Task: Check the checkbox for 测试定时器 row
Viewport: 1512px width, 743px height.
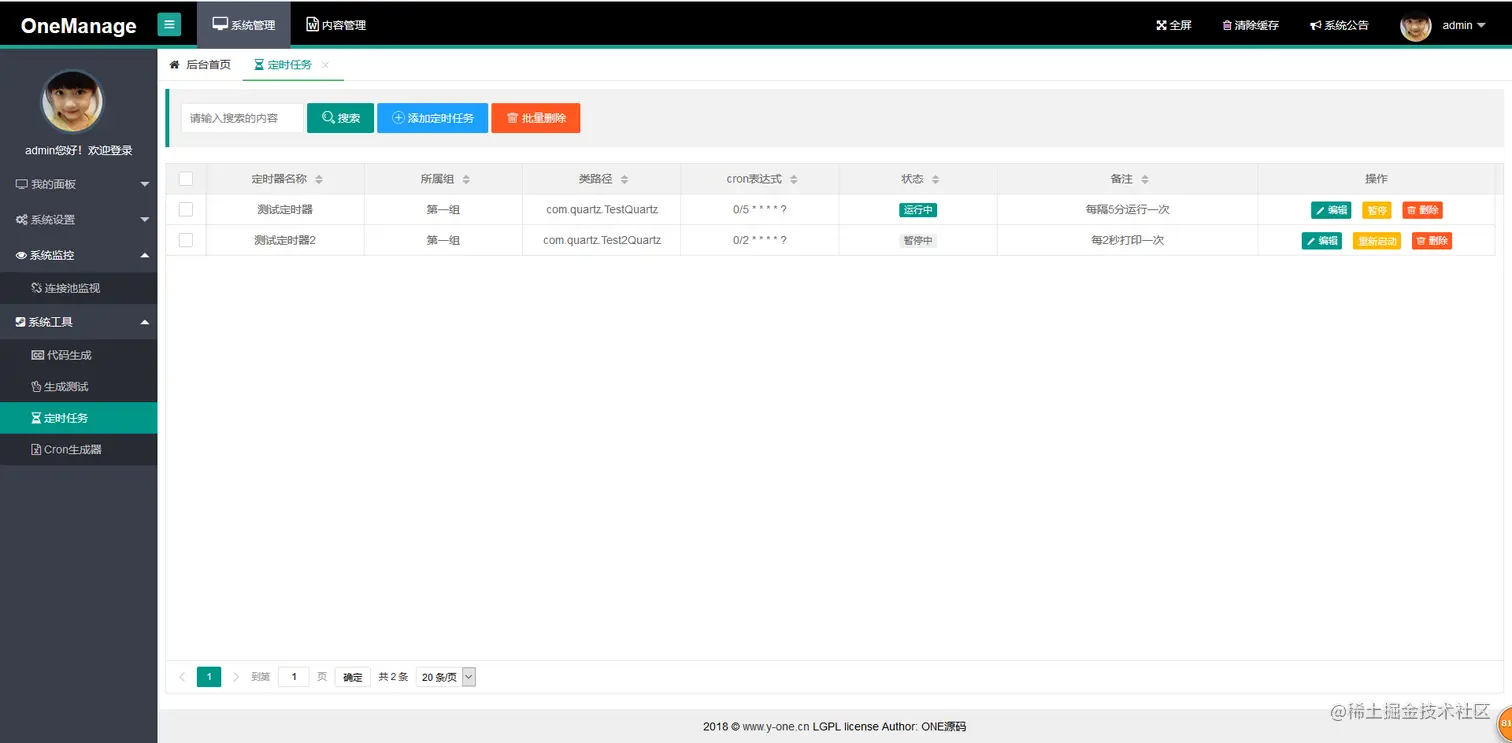Action: (x=186, y=209)
